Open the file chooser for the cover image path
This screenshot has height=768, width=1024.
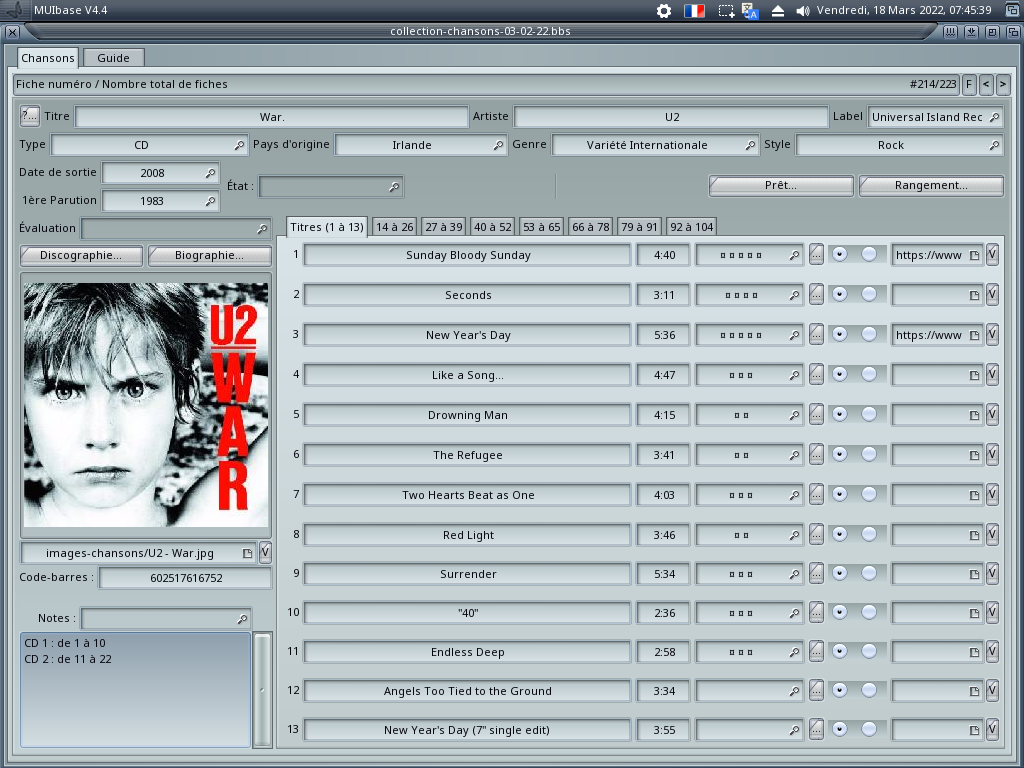(248, 553)
